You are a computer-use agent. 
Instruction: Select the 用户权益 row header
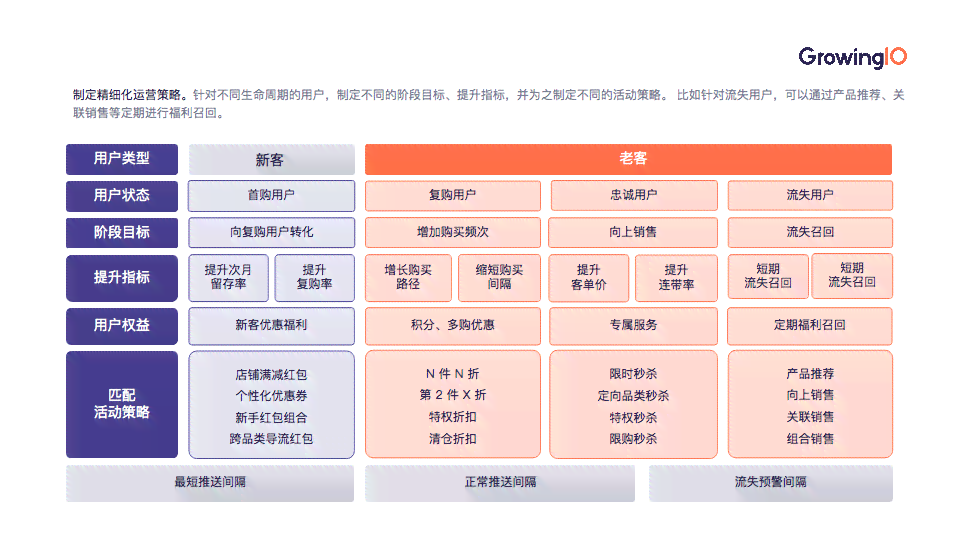click(122, 326)
